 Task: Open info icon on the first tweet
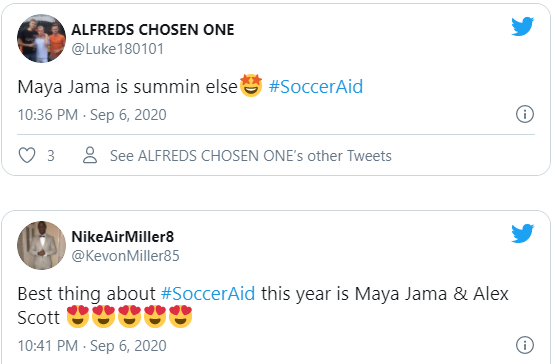[525, 114]
